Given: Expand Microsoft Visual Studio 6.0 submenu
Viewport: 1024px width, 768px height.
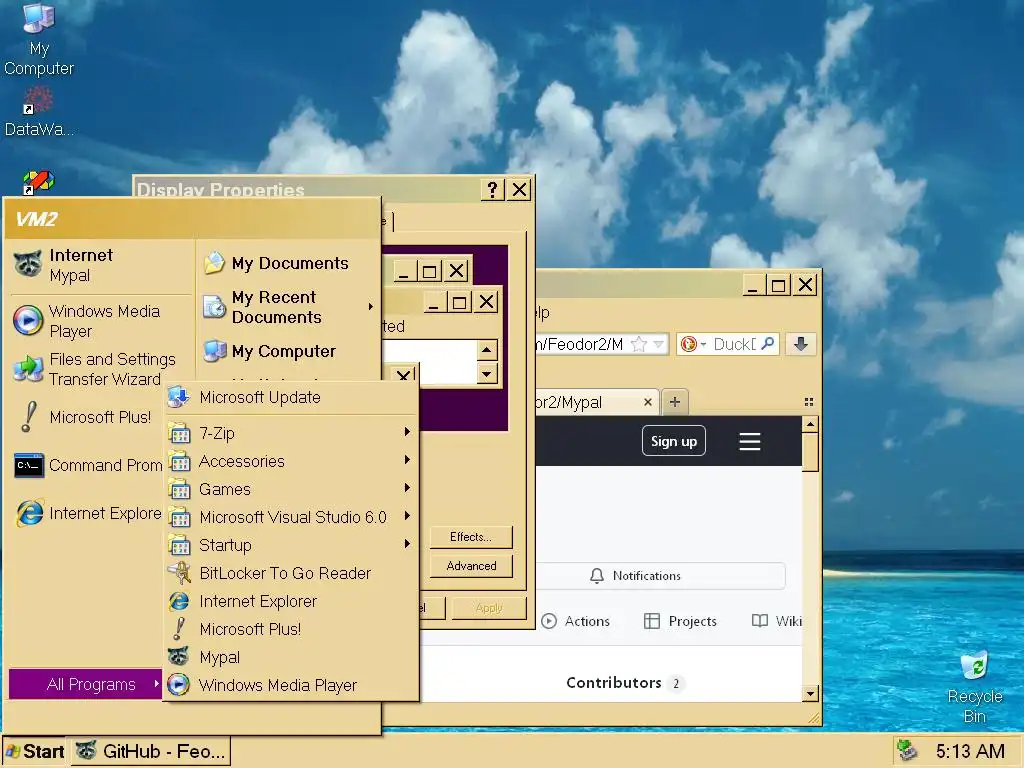Looking at the screenshot, I should pyautogui.click(x=291, y=517).
